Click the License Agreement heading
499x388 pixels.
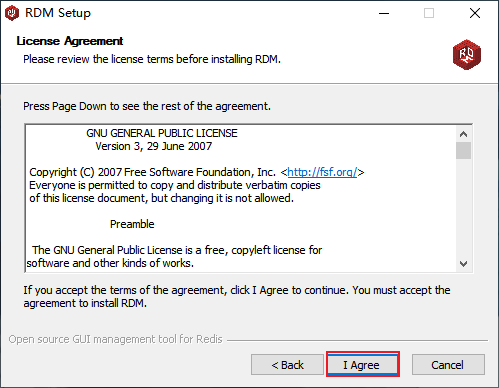tap(70, 41)
